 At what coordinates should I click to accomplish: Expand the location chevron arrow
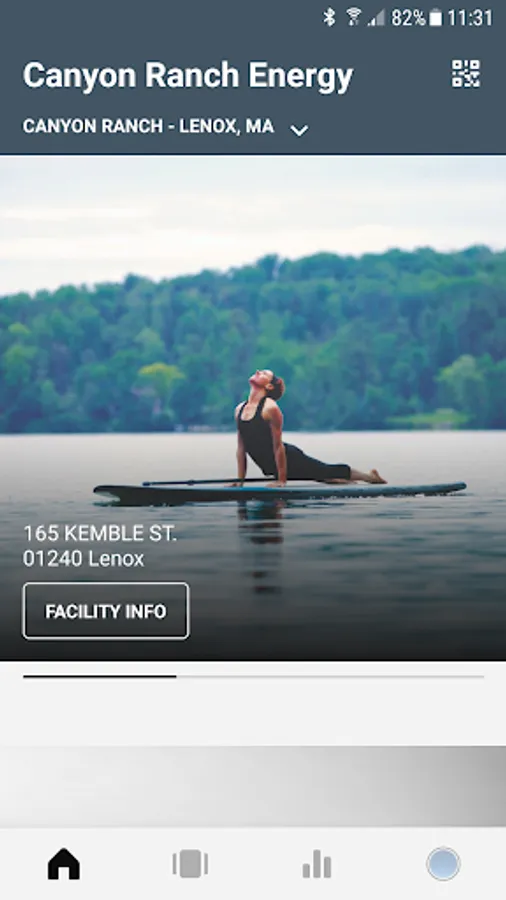299,130
